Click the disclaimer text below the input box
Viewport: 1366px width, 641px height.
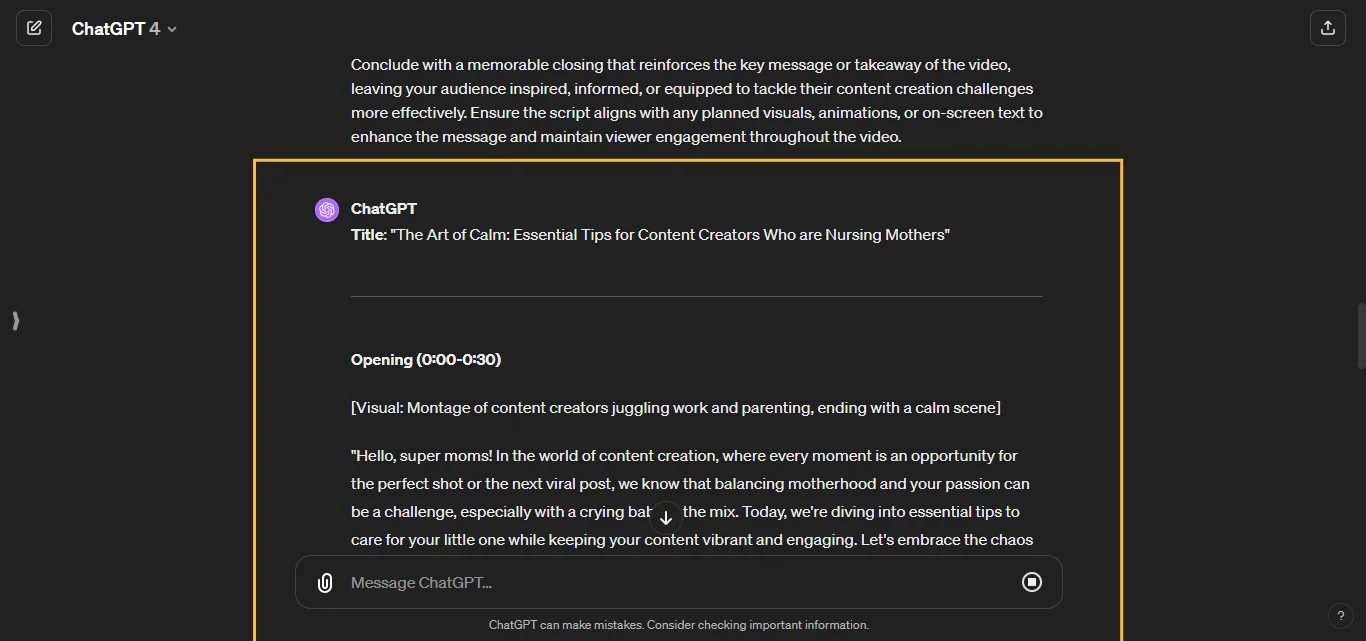click(679, 624)
